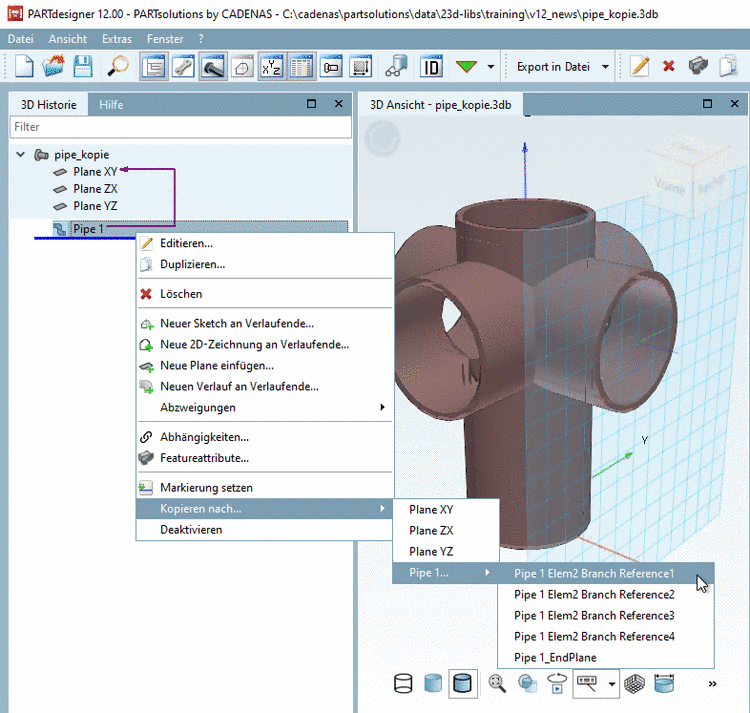Screen dimensions: 750x713
Task: Click Export in Datei button
Action: tap(553, 66)
